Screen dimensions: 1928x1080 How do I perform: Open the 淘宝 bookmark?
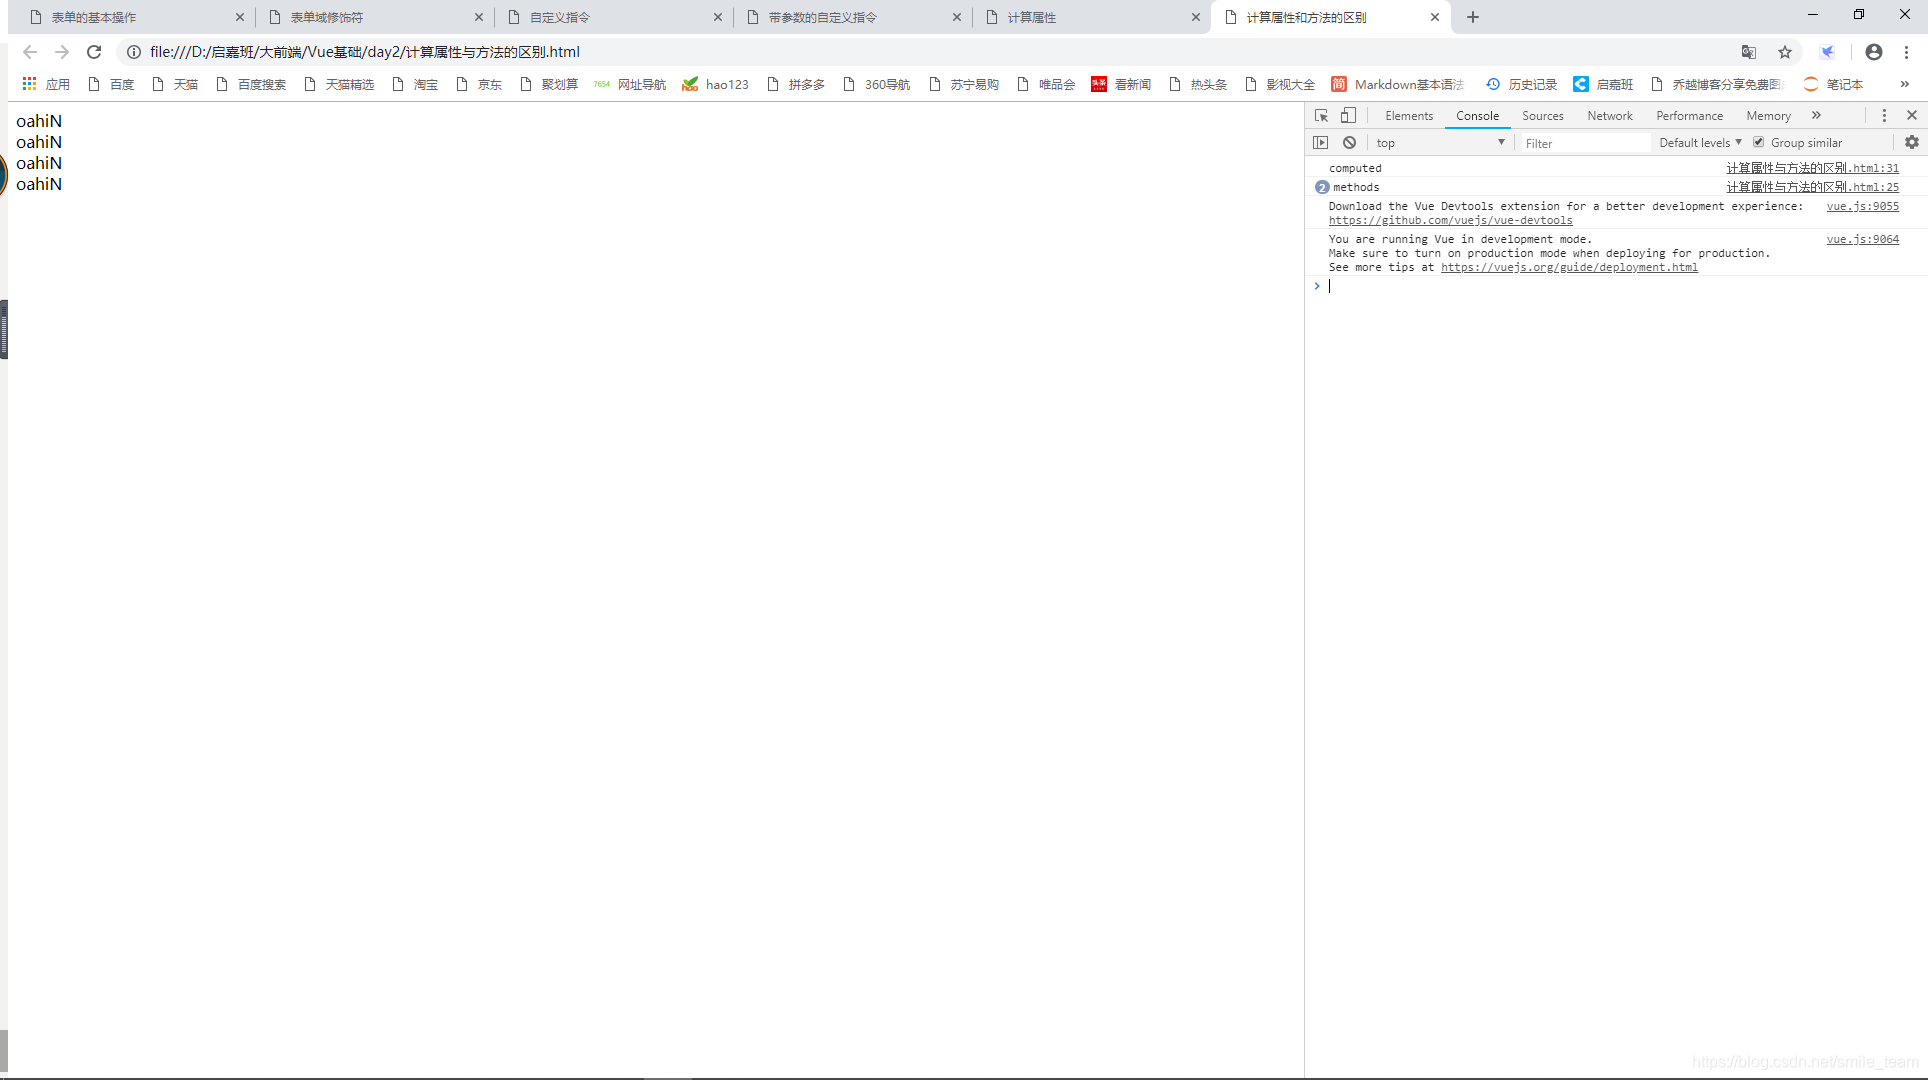pos(415,84)
